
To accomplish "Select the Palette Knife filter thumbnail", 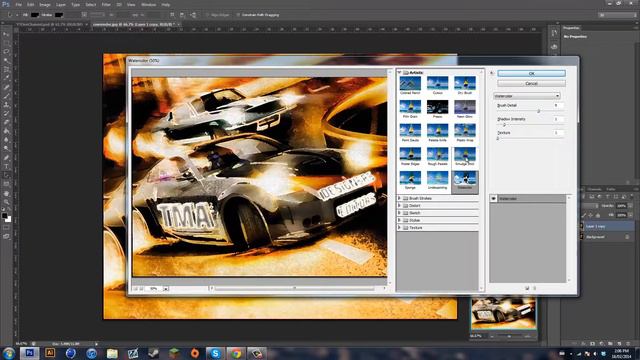I will [438, 131].
